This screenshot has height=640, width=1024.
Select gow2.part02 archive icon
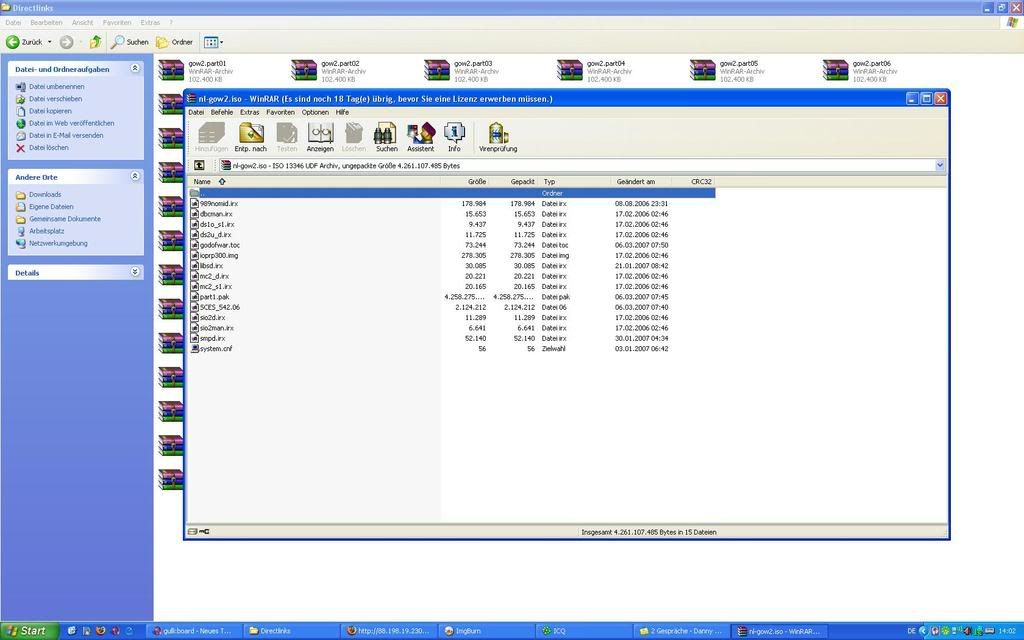pyautogui.click(x=304, y=71)
